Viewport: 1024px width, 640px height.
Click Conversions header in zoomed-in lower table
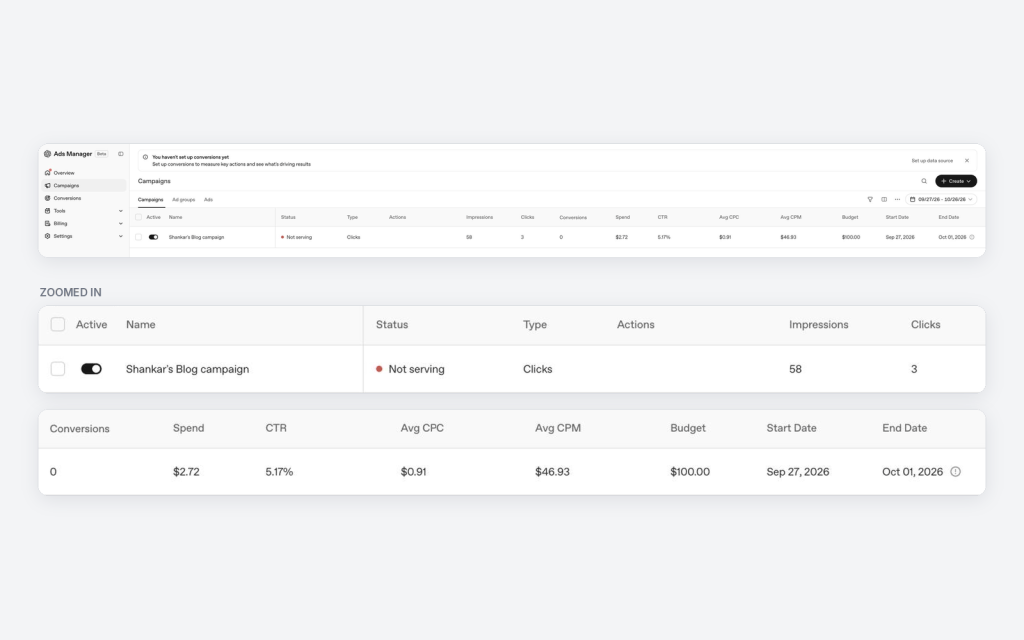click(80, 428)
